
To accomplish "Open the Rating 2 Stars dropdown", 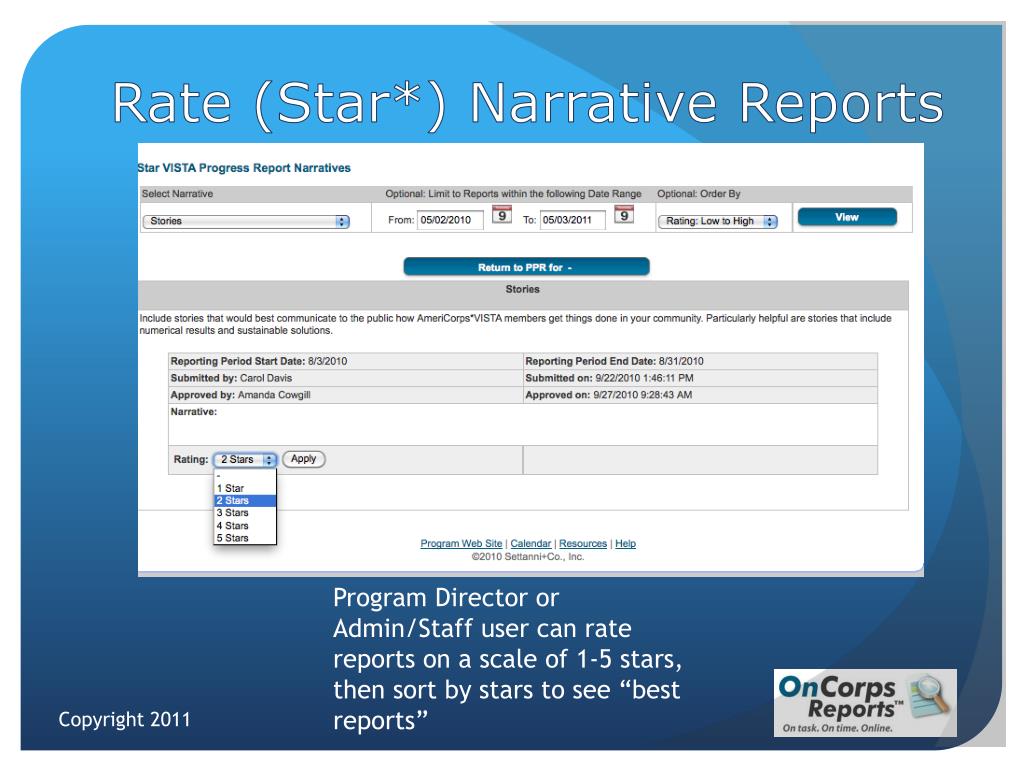I will tap(245, 460).
